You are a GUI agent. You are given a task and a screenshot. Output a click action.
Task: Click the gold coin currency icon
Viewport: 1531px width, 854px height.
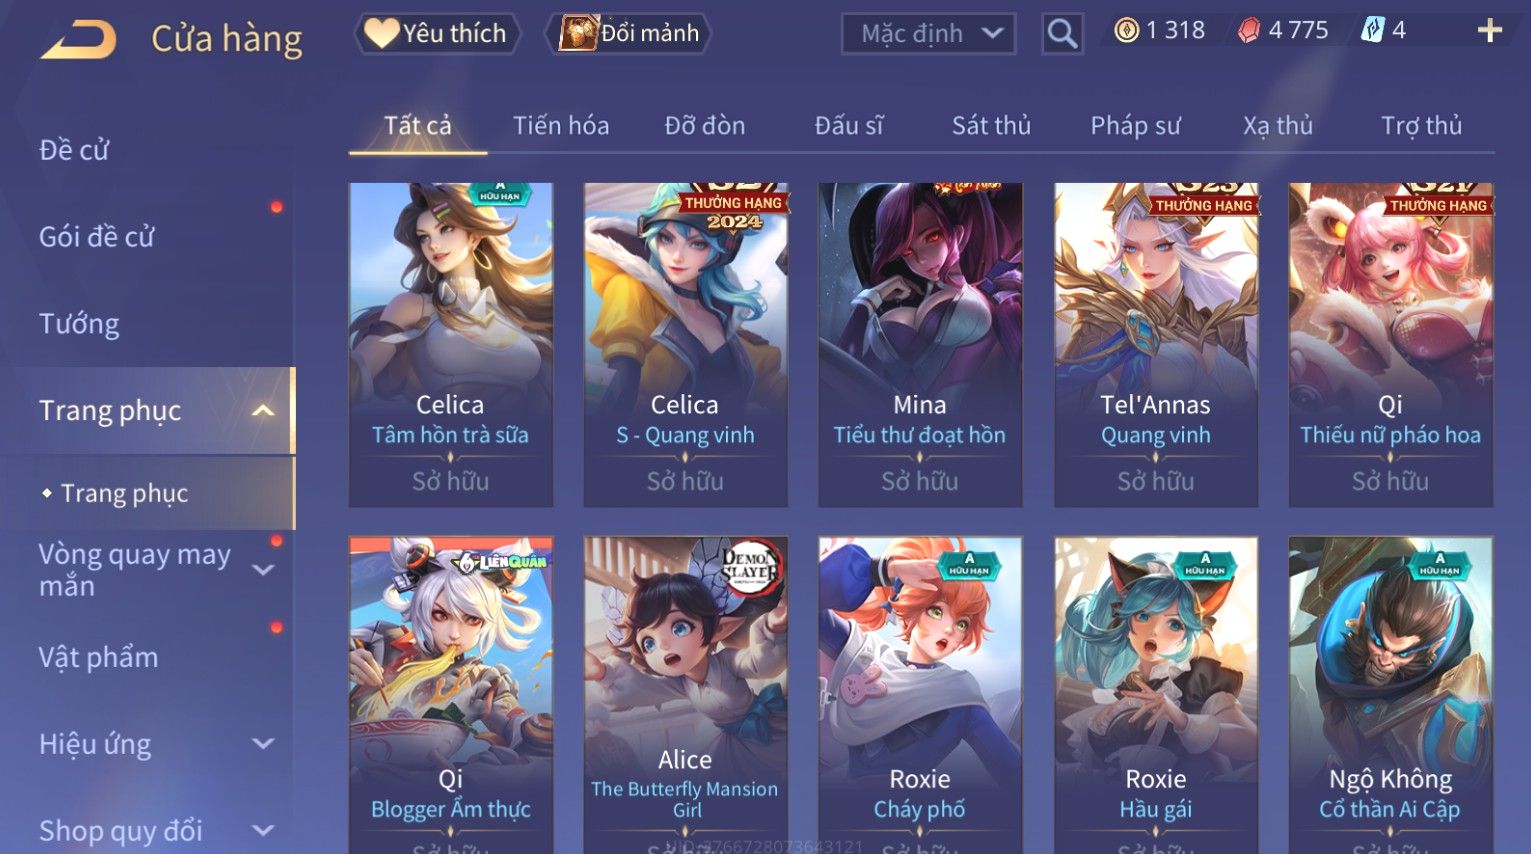click(1126, 31)
